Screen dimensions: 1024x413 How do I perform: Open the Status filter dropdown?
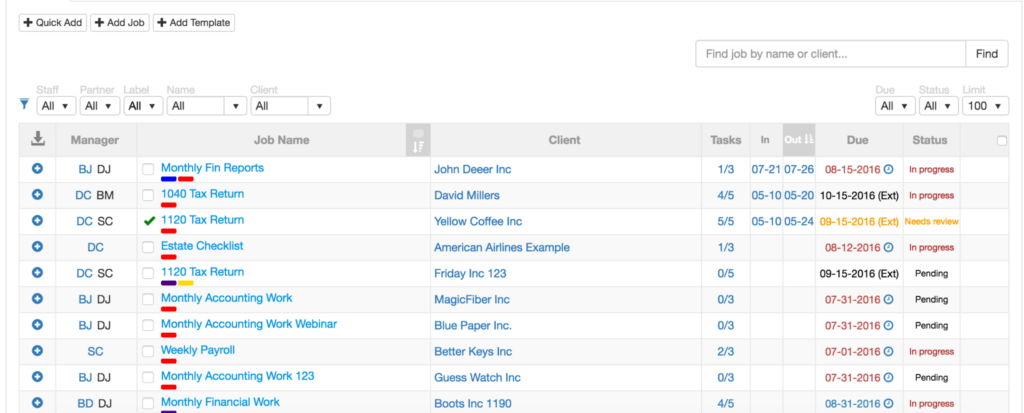pos(938,105)
